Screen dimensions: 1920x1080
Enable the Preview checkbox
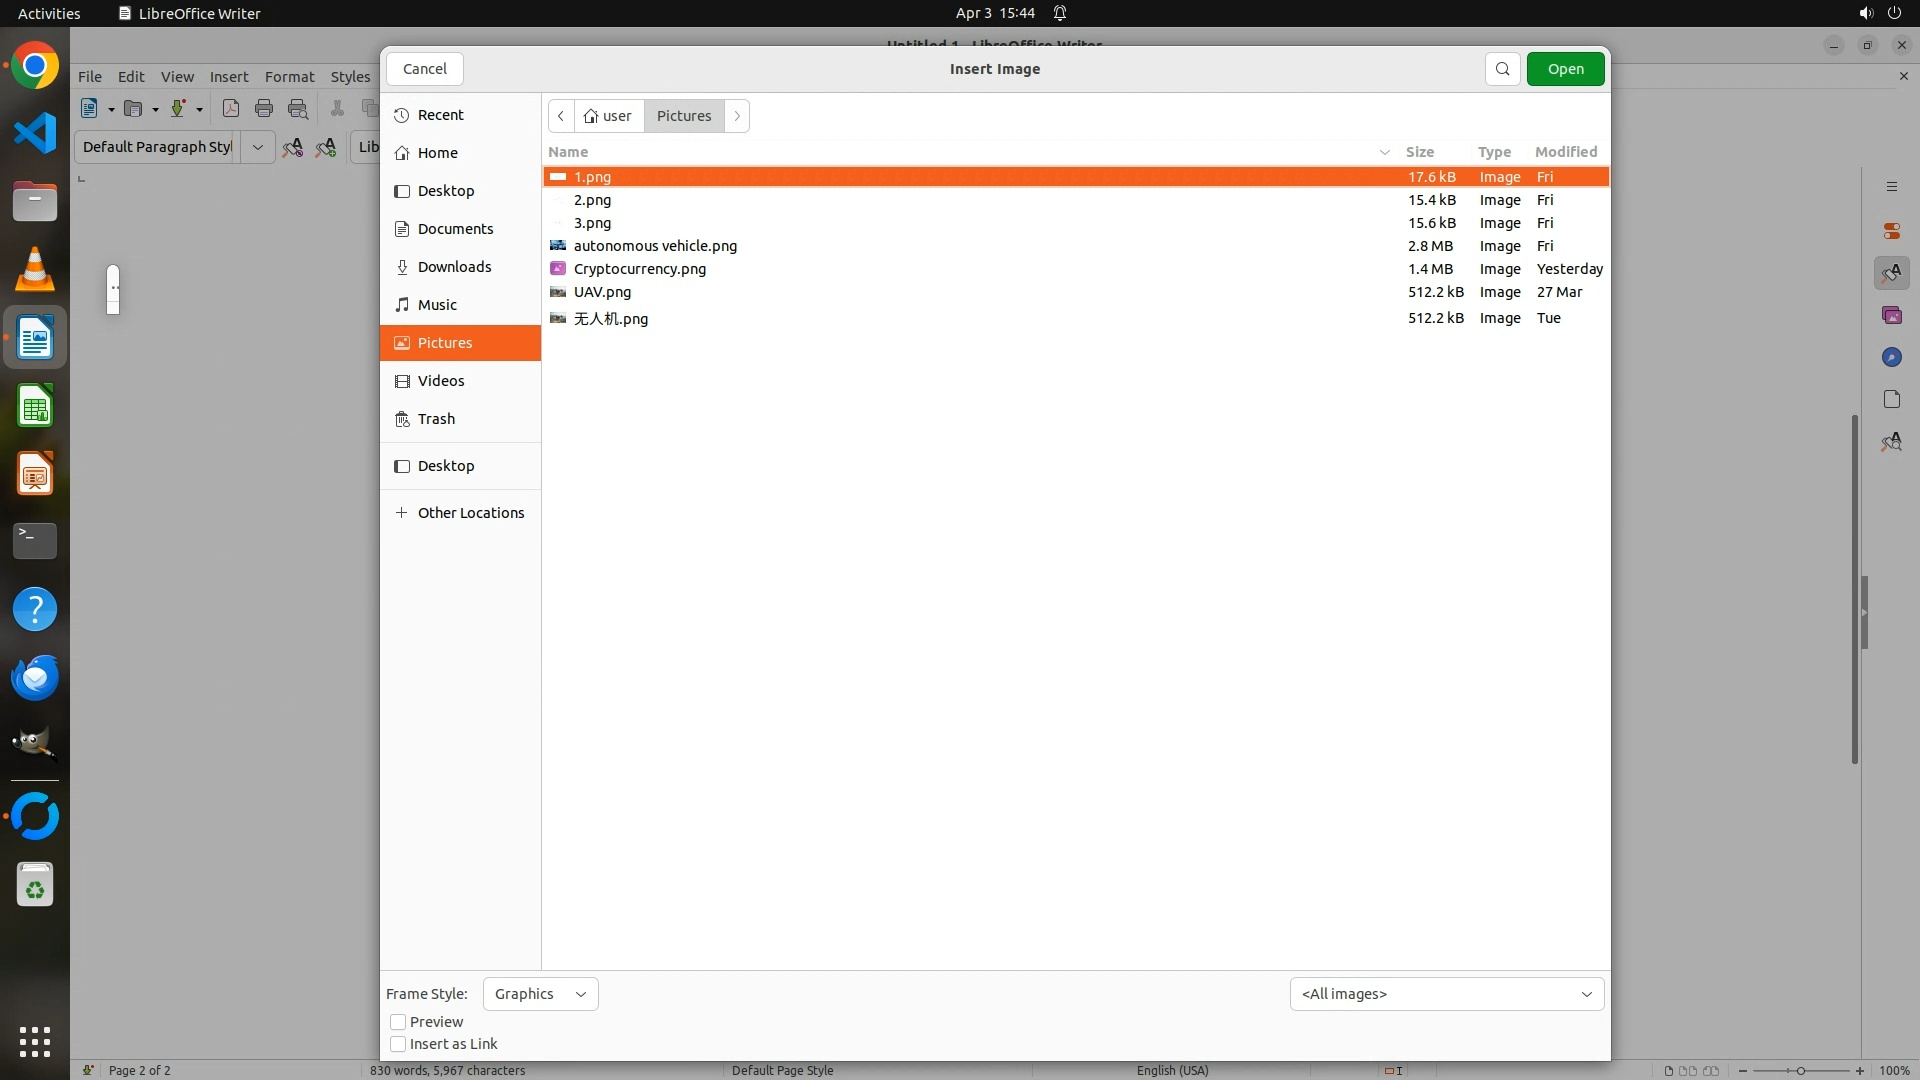tap(398, 1022)
